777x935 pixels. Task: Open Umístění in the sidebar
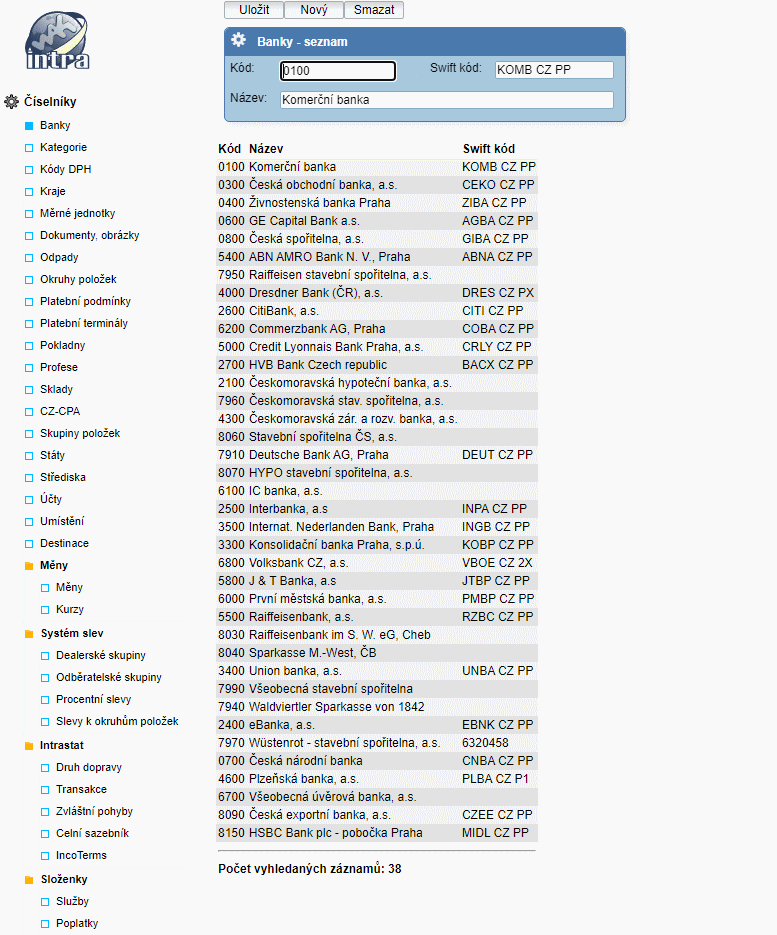coord(62,521)
